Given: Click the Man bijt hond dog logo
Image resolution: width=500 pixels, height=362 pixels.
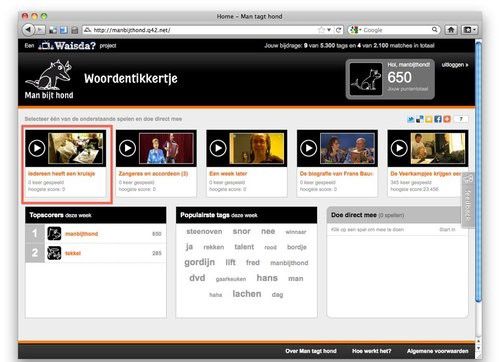Looking at the screenshot, I should coord(49,79).
